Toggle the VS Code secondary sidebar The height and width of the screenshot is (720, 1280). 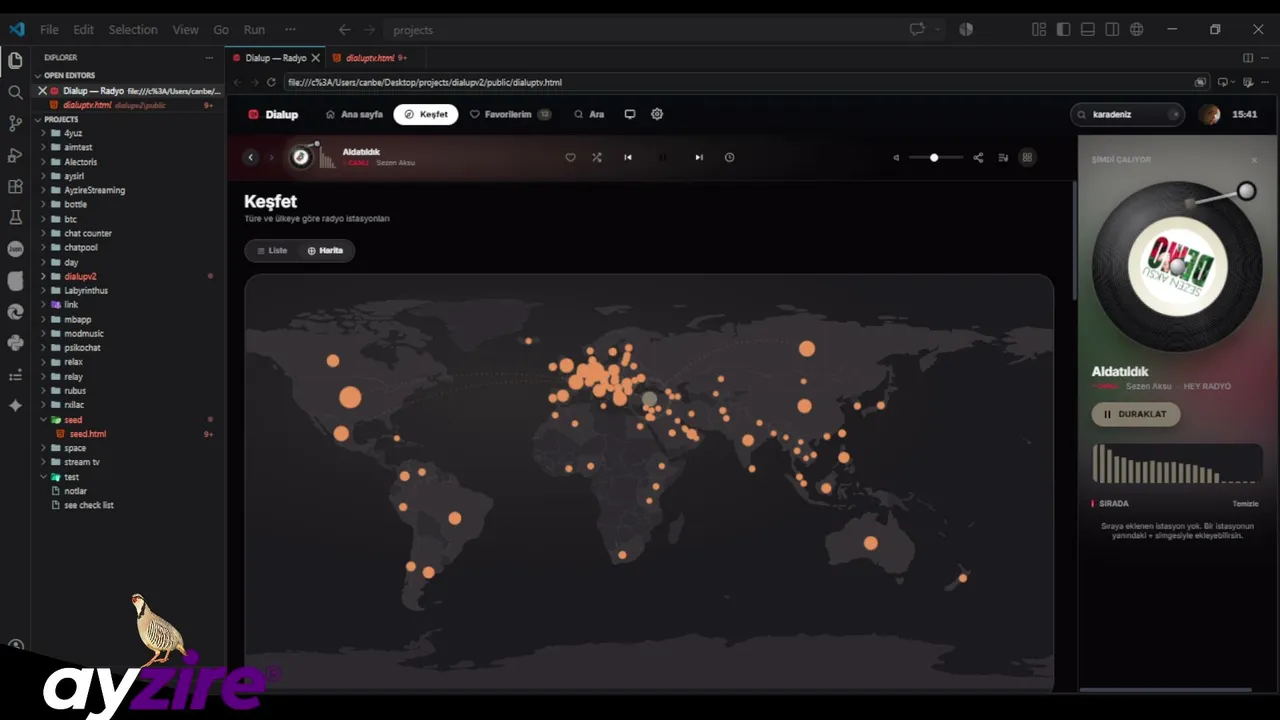[1112, 29]
